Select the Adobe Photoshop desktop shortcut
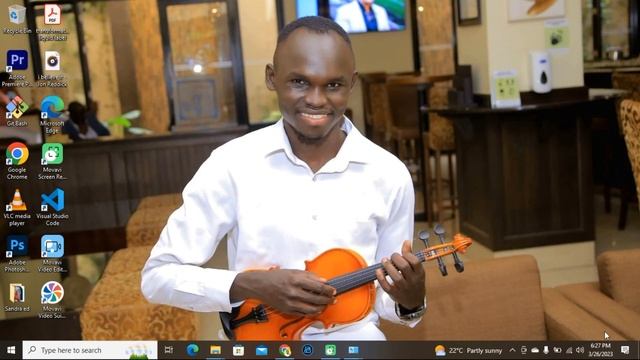Image resolution: width=640 pixels, height=360 pixels. click(x=17, y=253)
